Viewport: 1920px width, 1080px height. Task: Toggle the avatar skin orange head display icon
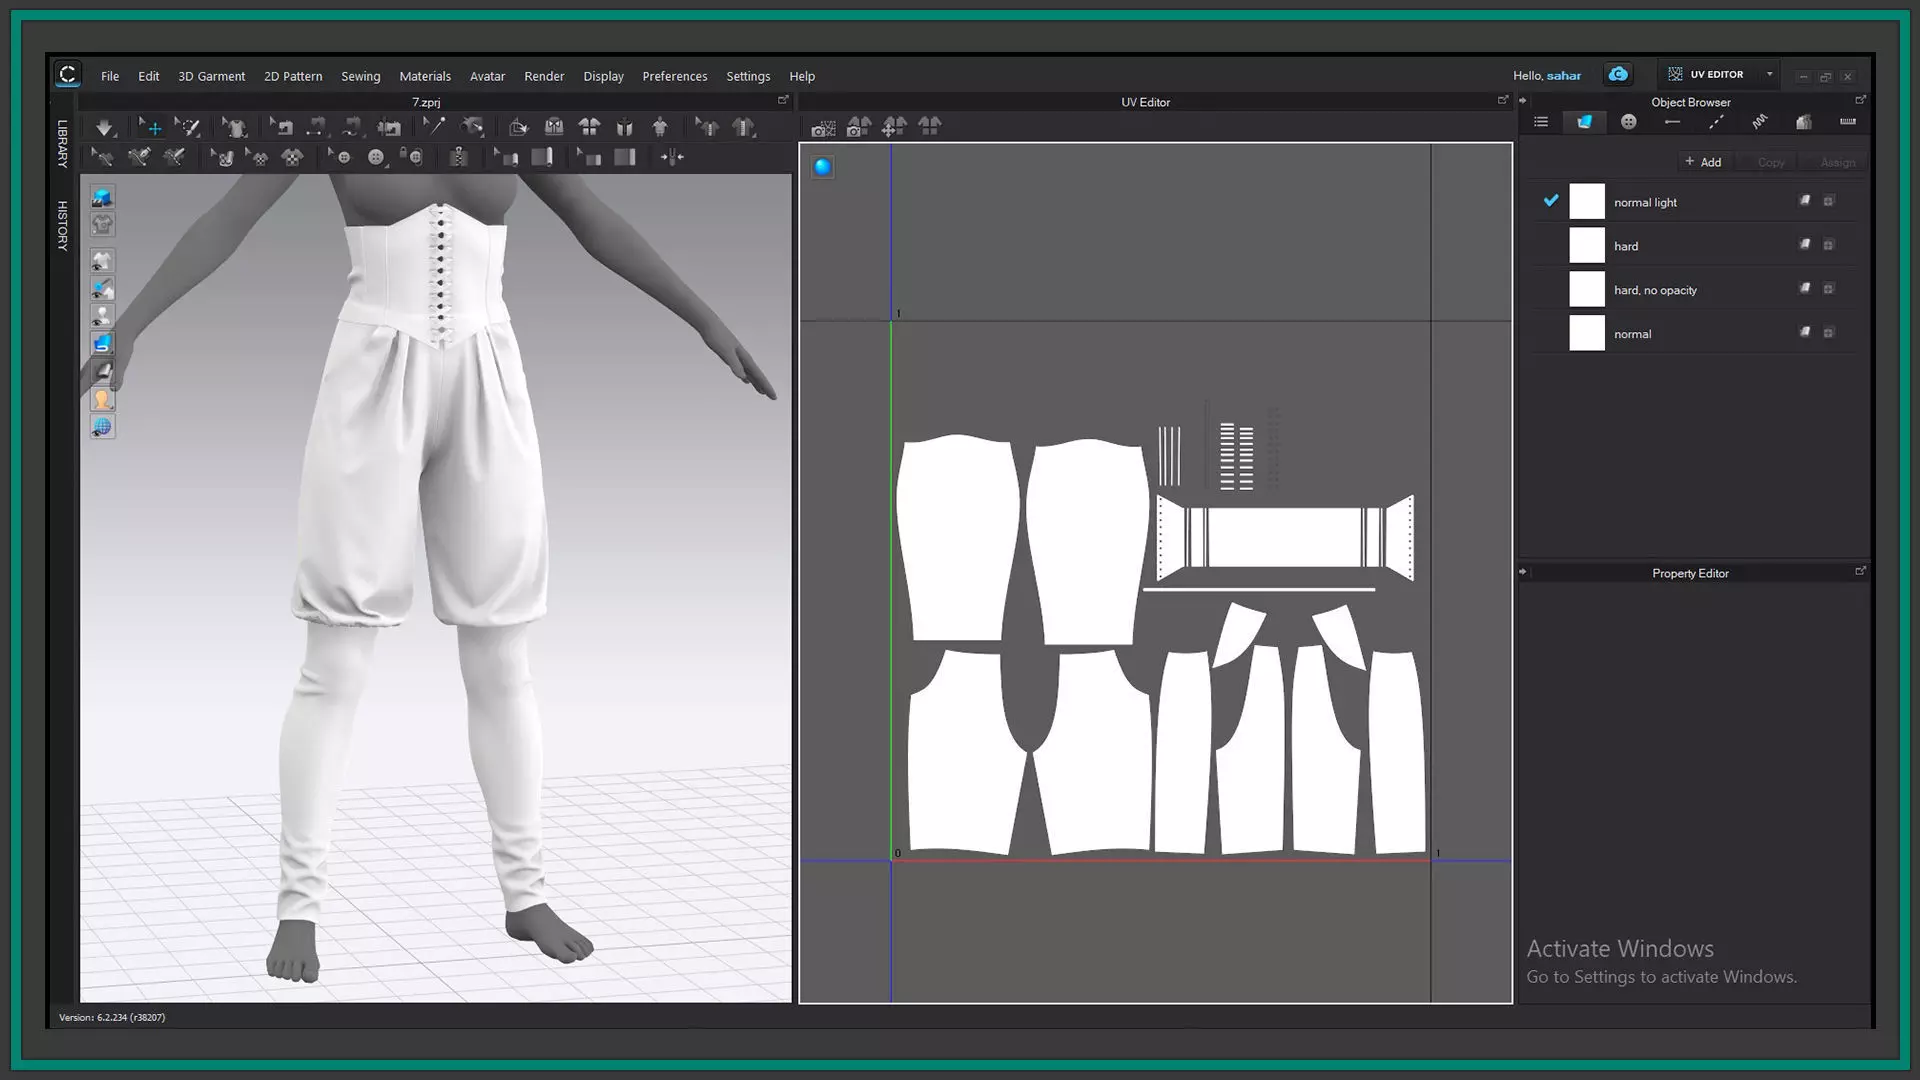point(102,399)
